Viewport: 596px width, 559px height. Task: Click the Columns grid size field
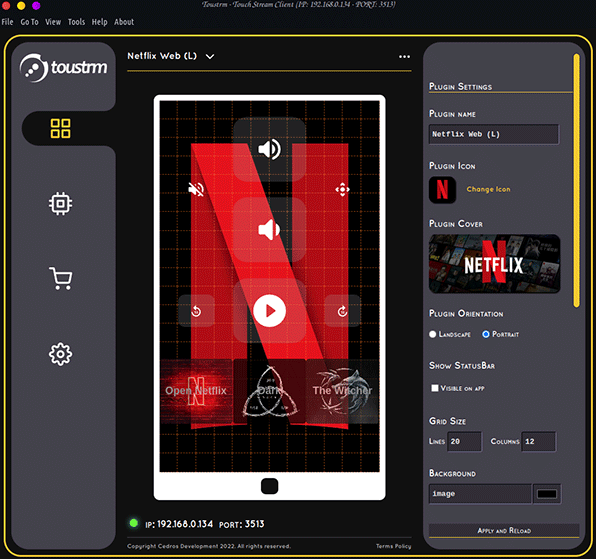coord(539,441)
